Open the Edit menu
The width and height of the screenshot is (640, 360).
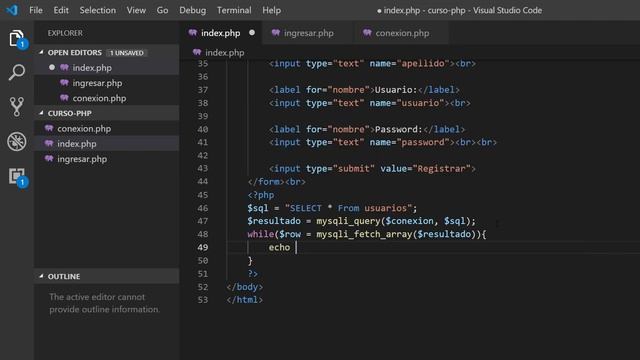[61, 10]
